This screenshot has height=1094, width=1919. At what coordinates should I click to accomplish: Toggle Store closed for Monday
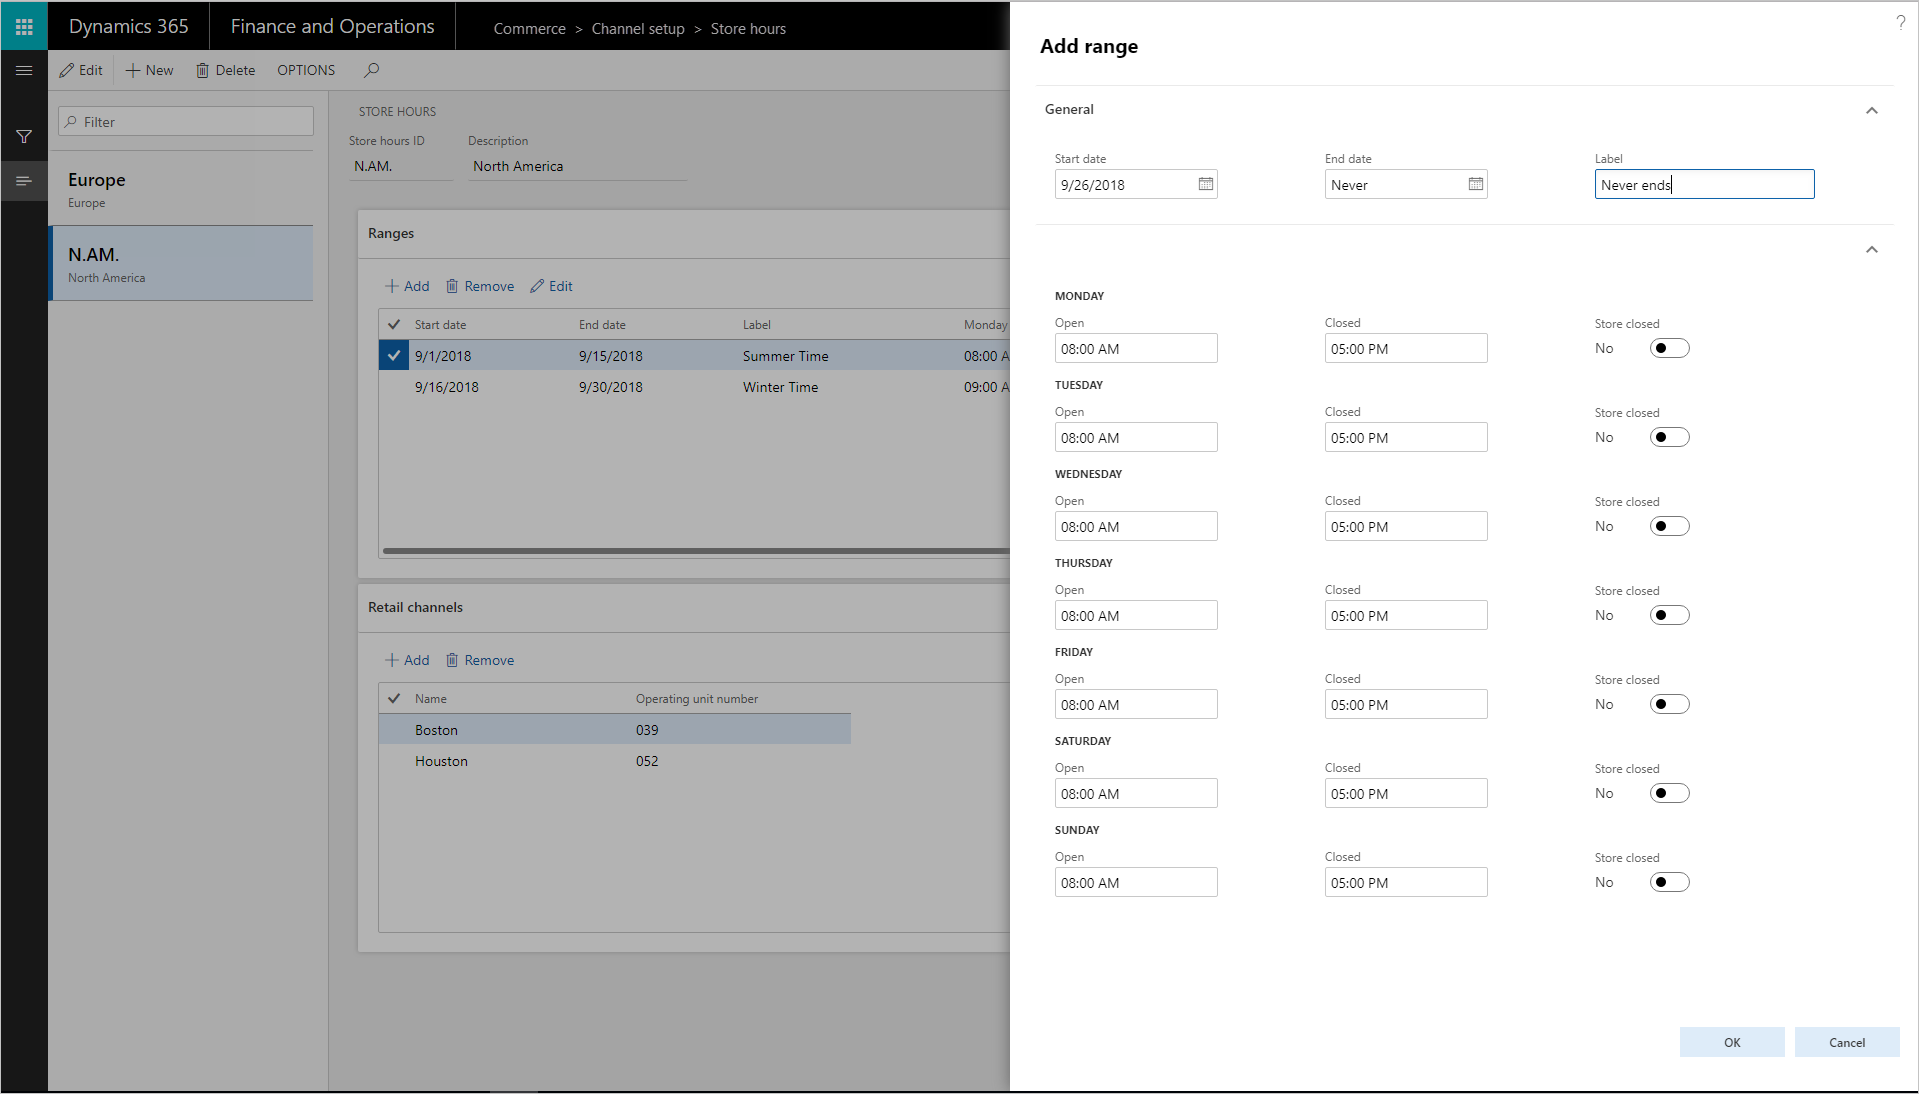point(1668,347)
